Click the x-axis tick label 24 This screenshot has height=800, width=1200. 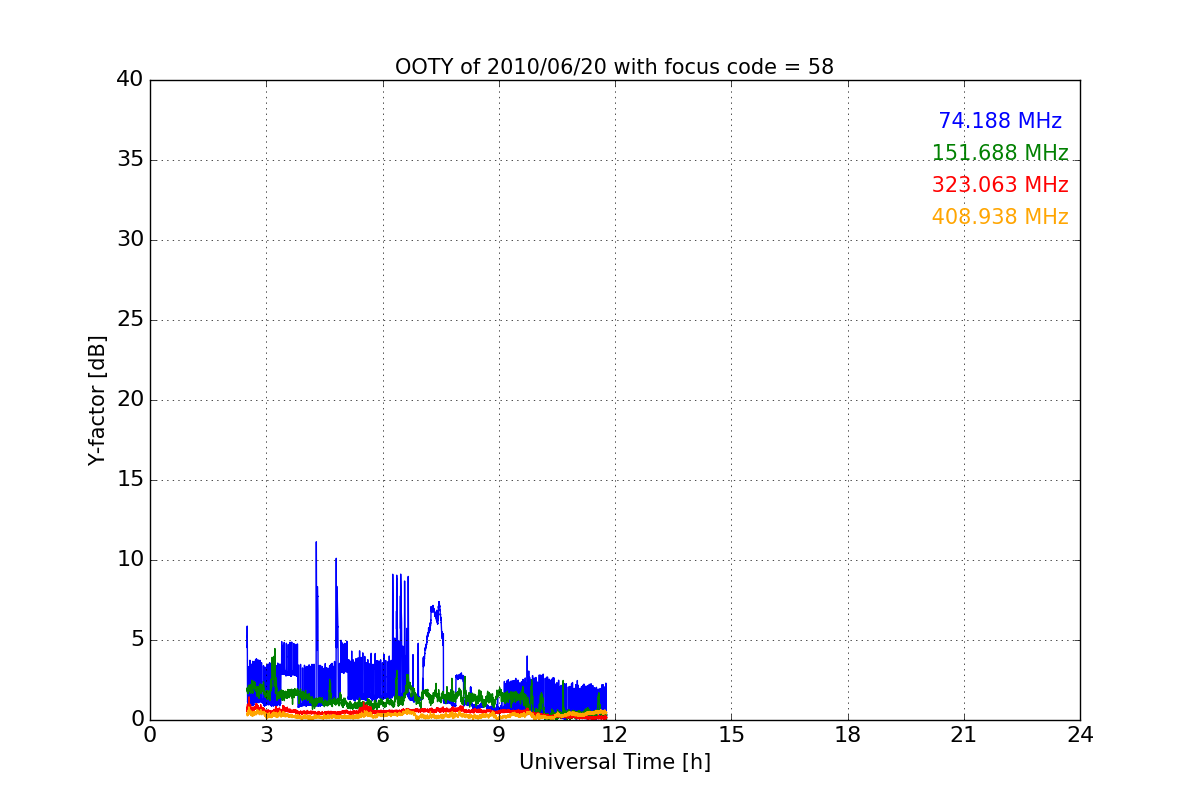[x=1080, y=735]
